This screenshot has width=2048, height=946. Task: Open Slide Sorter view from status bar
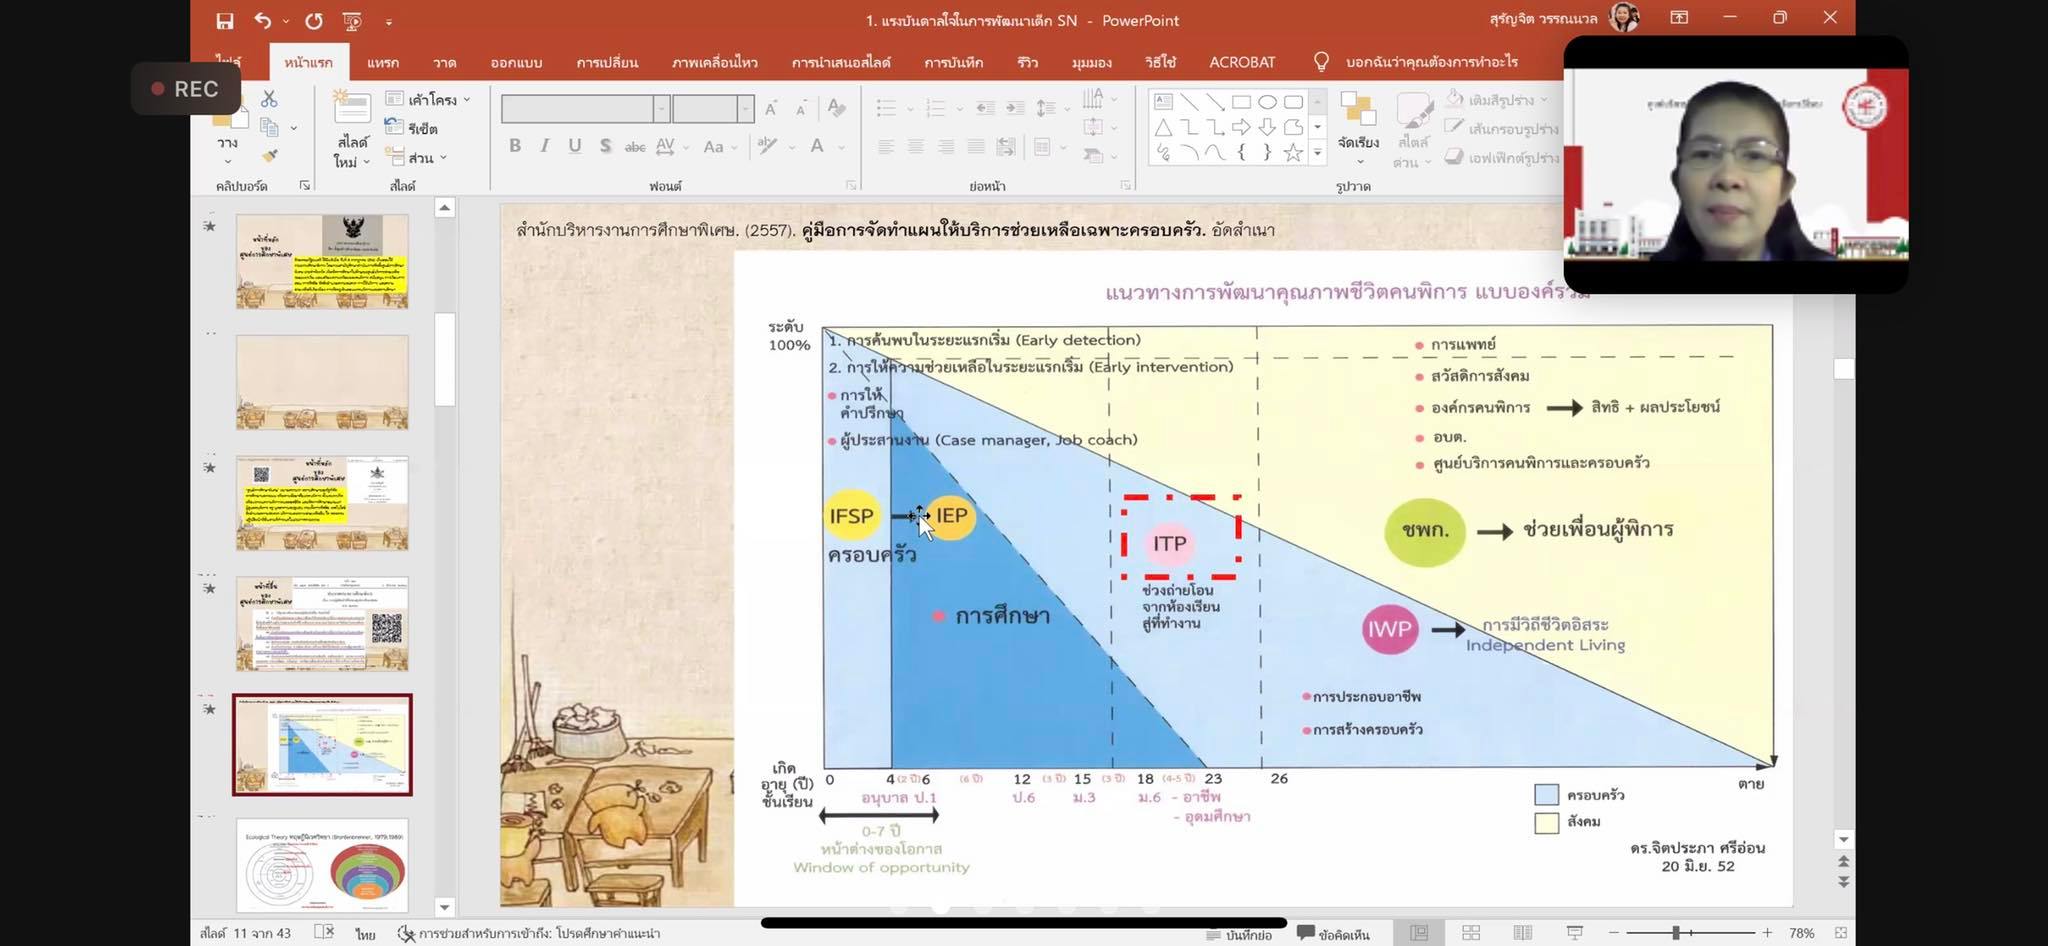click(1471, 933)
